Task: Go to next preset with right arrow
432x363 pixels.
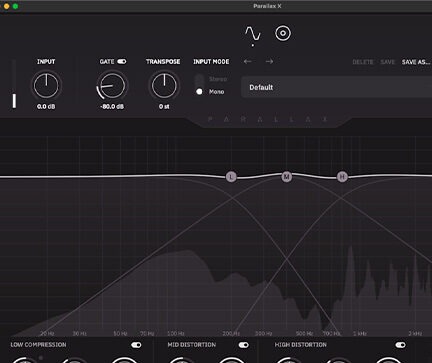Action: click(269, 61)
